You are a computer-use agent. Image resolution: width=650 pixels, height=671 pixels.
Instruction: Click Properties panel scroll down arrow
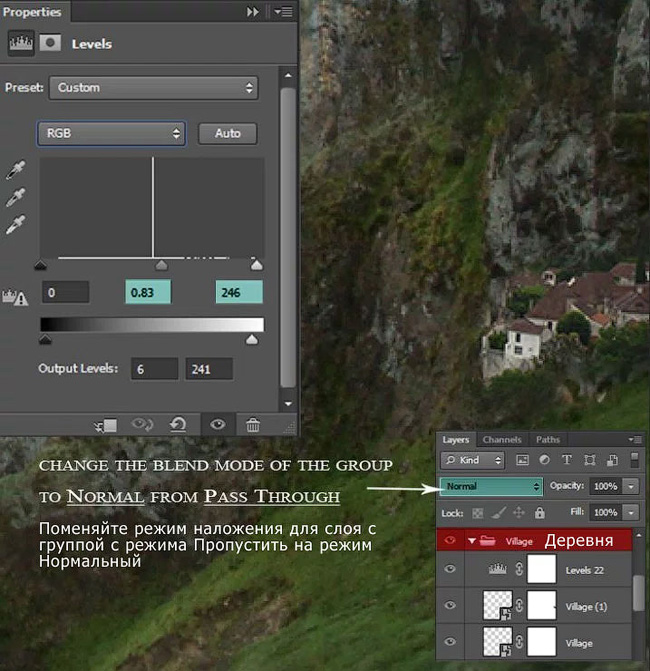click(x=288, y=404)
